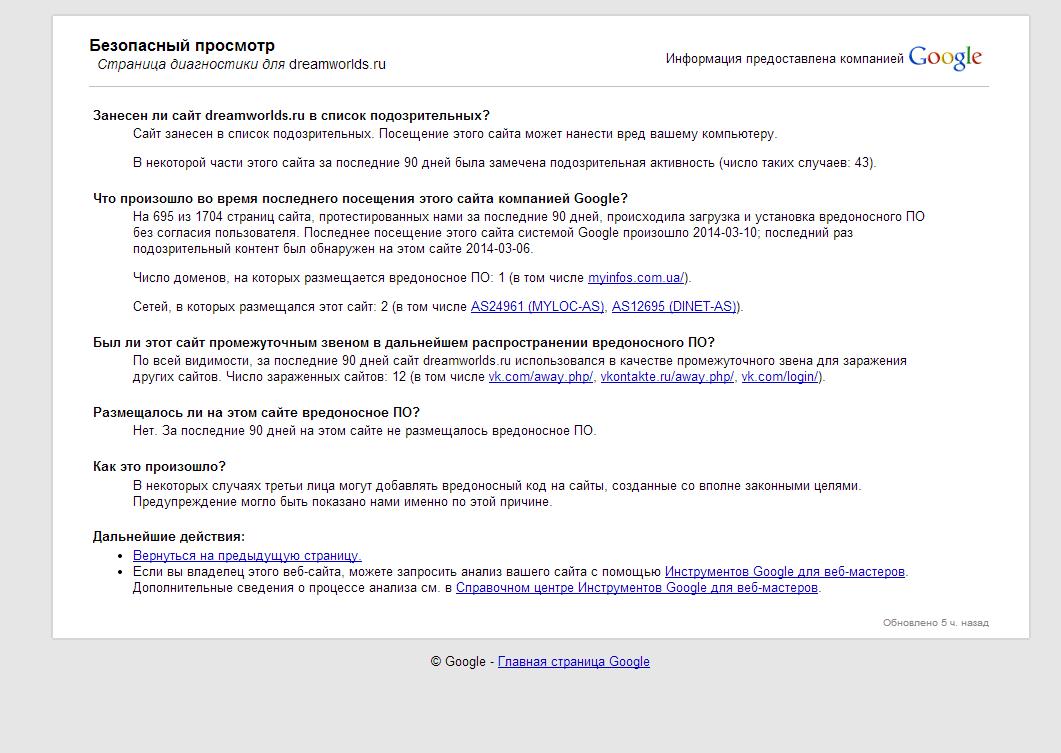Click the line 'Предупреждение могло быть показано нами'
This screenshot has height=753, width=1061.
coord(342,502)
